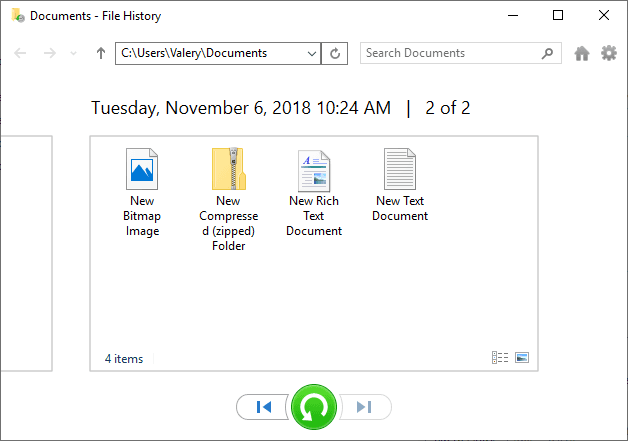Go up one folder level
The height and width of the screenshot is (441, 628).
pyautogui.click(x=101, y=53)
